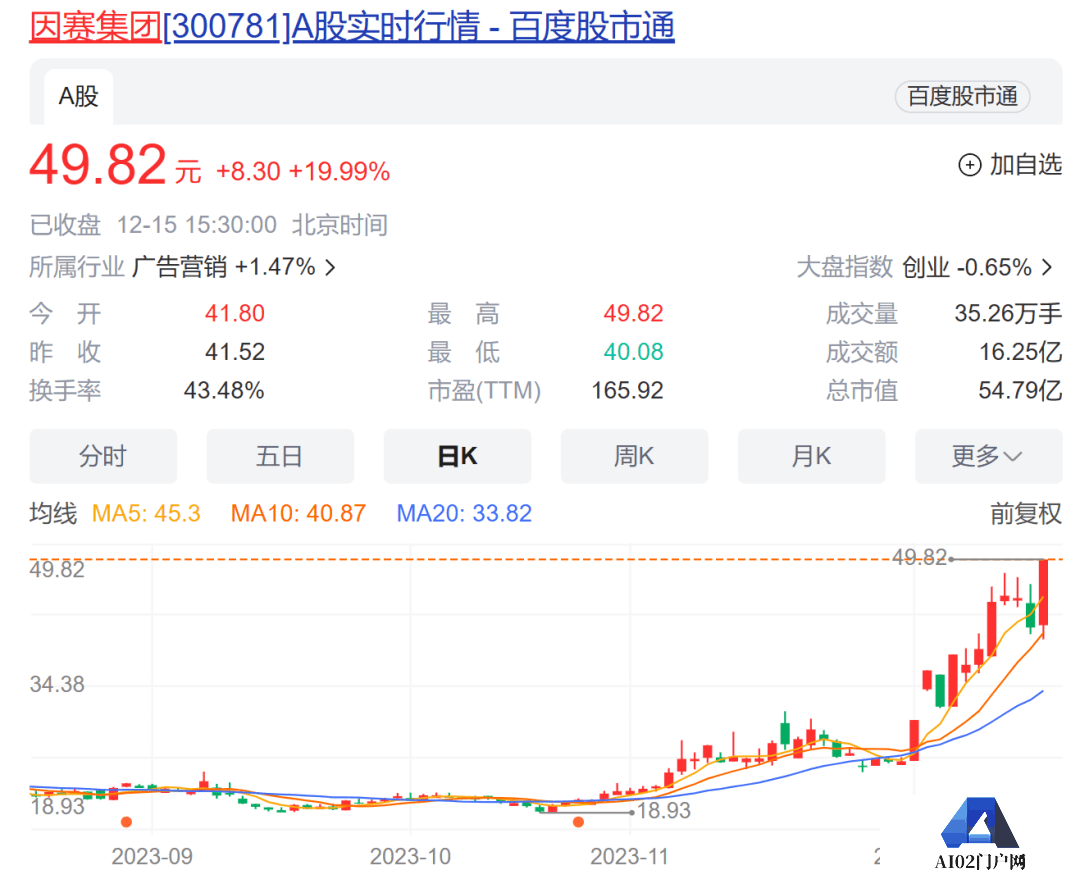This screenshot has height=870, width=1080.
Task: Click the MA5: 45.3 indicator label
Action: click(x=146, y=513)
